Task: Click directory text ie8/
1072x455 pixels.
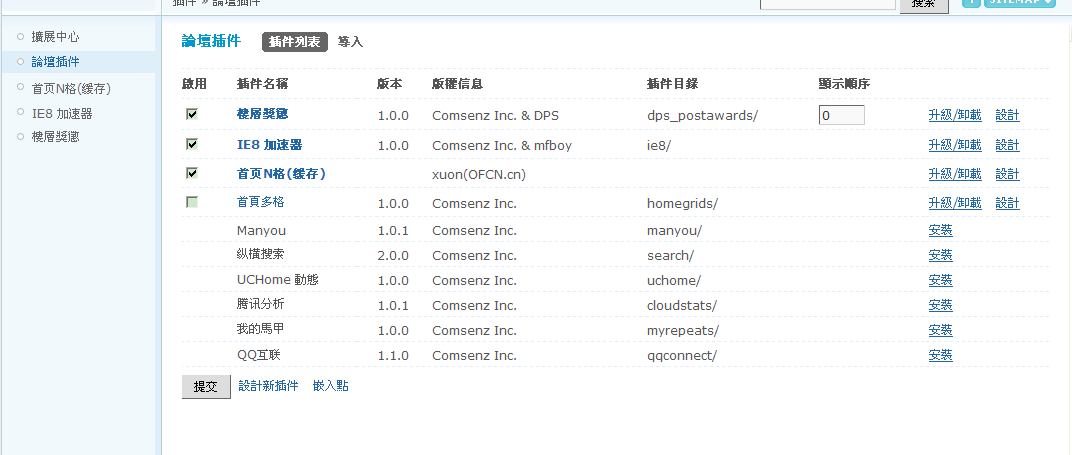Action: 659,146
